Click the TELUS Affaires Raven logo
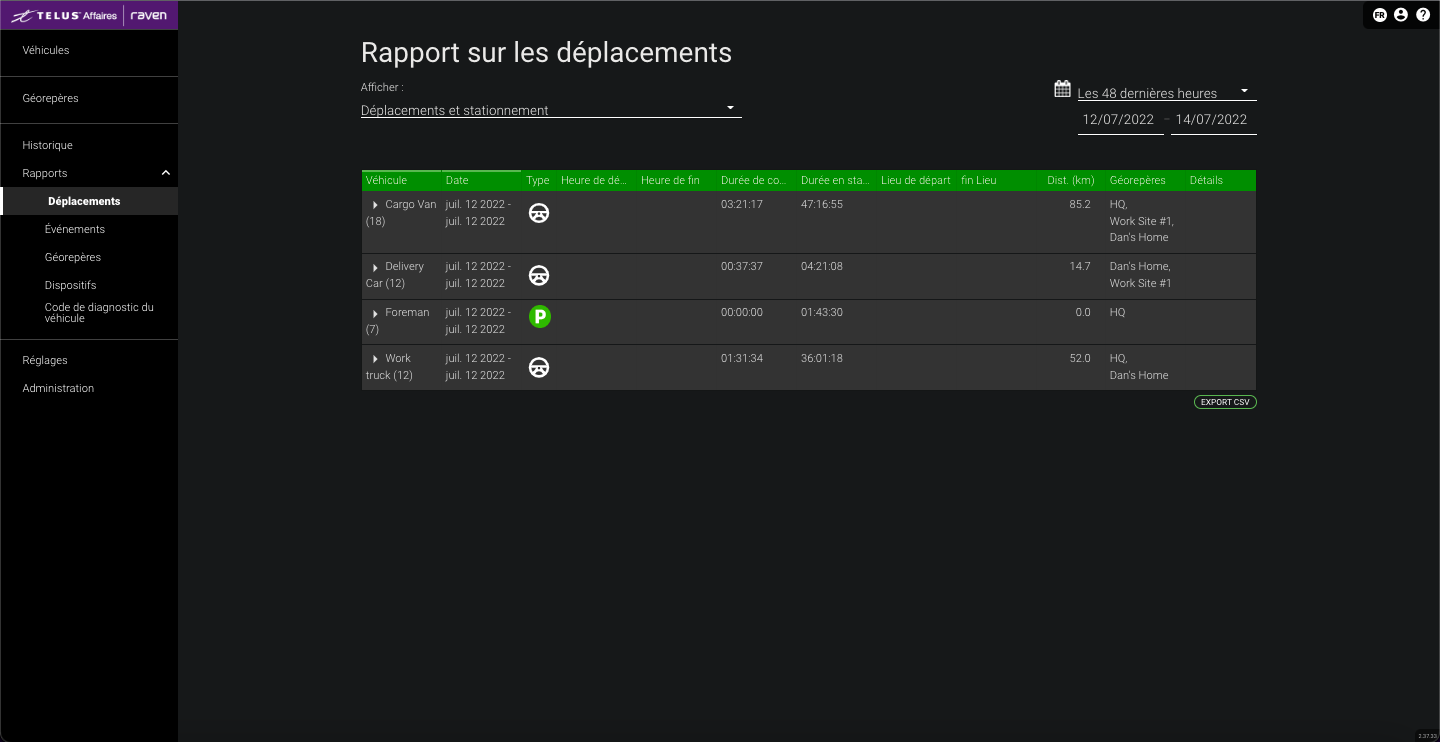The width and height of the screenshot is (1440, 742). click(x=89, y=15)
